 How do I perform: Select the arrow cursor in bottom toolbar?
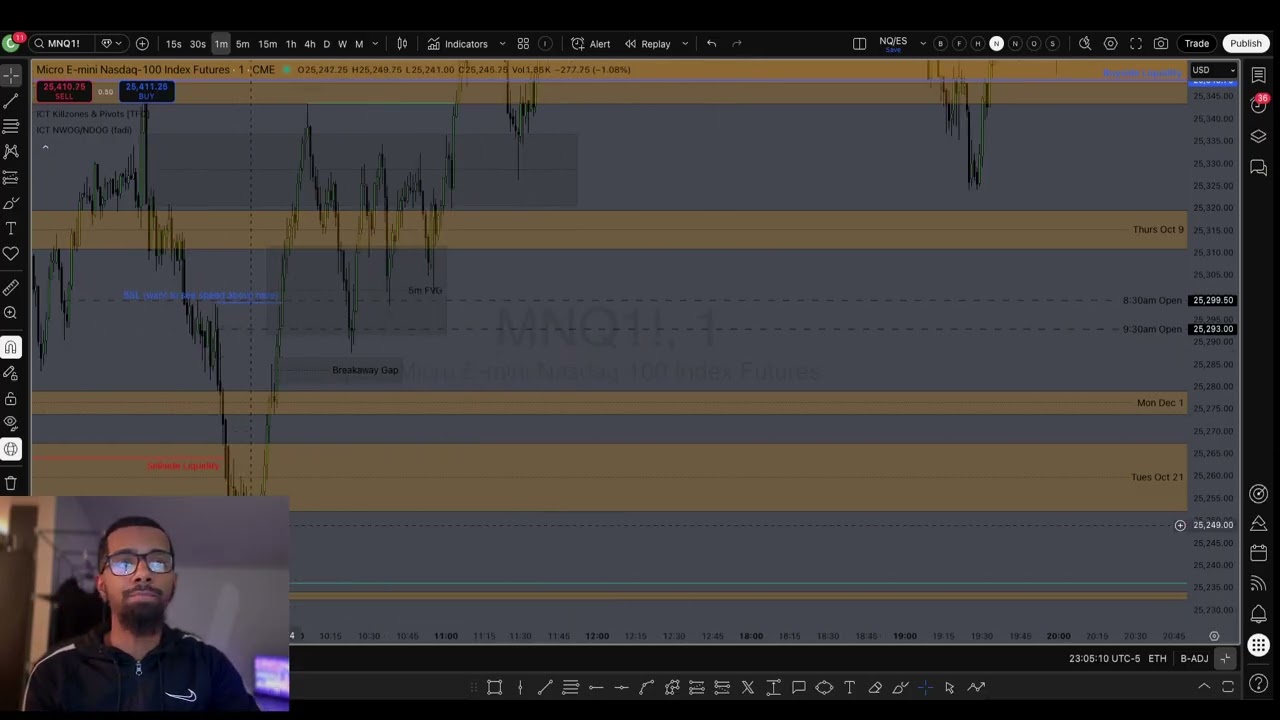click(949, 687)
